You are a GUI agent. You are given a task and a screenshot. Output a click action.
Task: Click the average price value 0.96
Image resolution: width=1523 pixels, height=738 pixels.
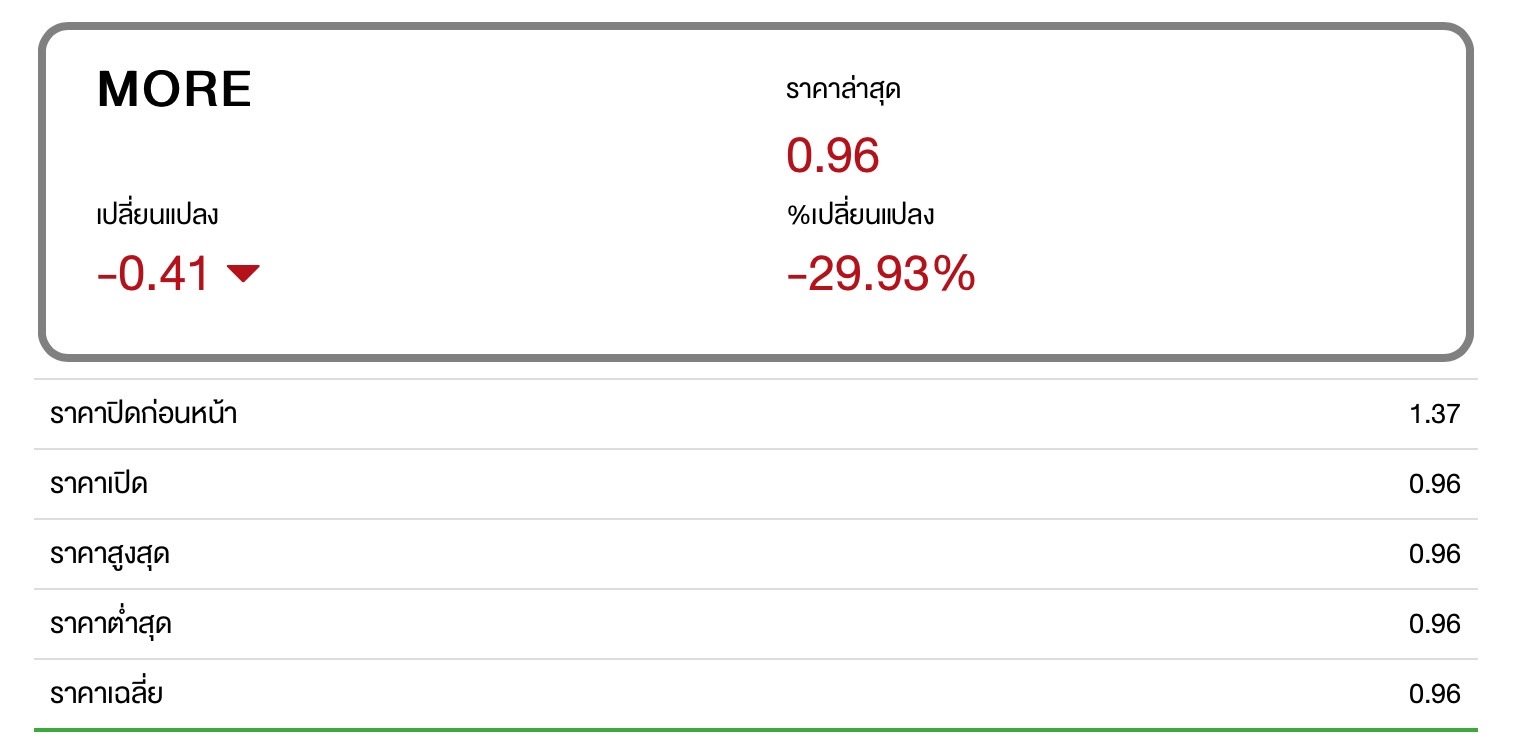tap(1435, 695)
